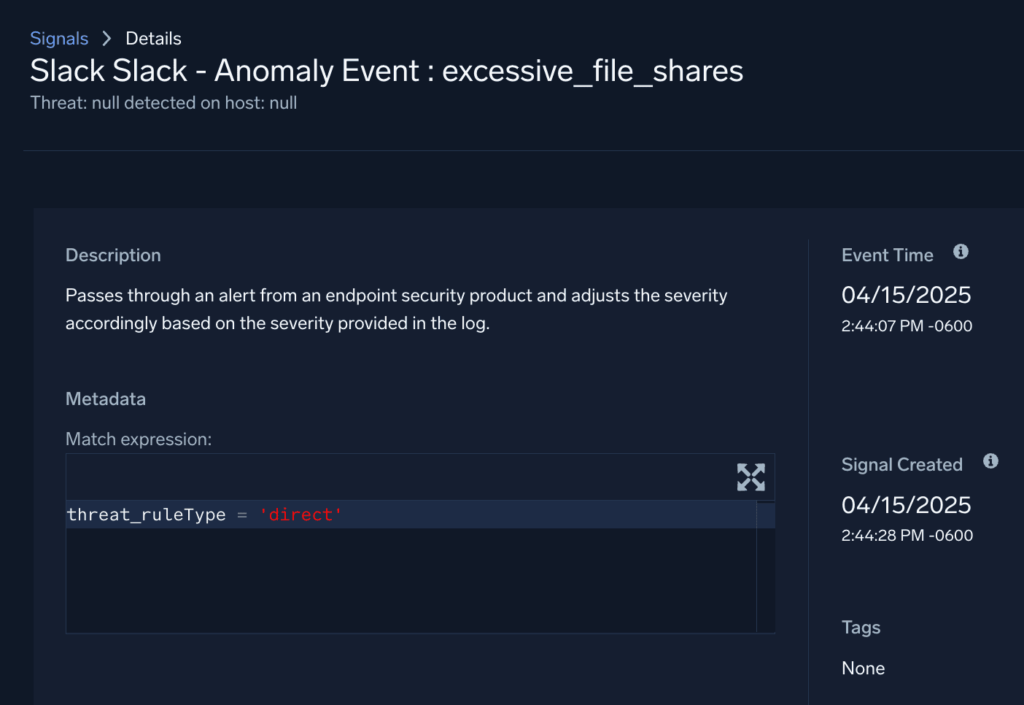Open the Signals breadcrumb link
The height and width of the screenshot is (705, 1024).
59,38
